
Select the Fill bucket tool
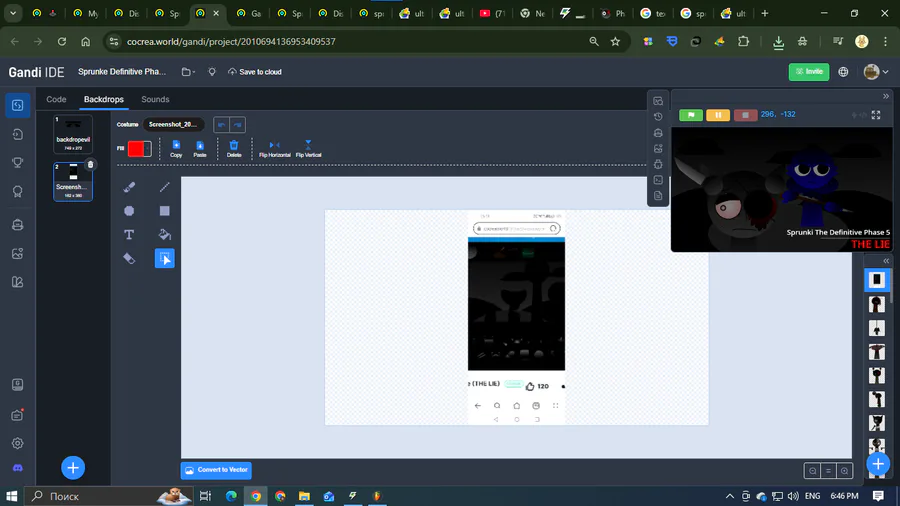pos(165,235)
